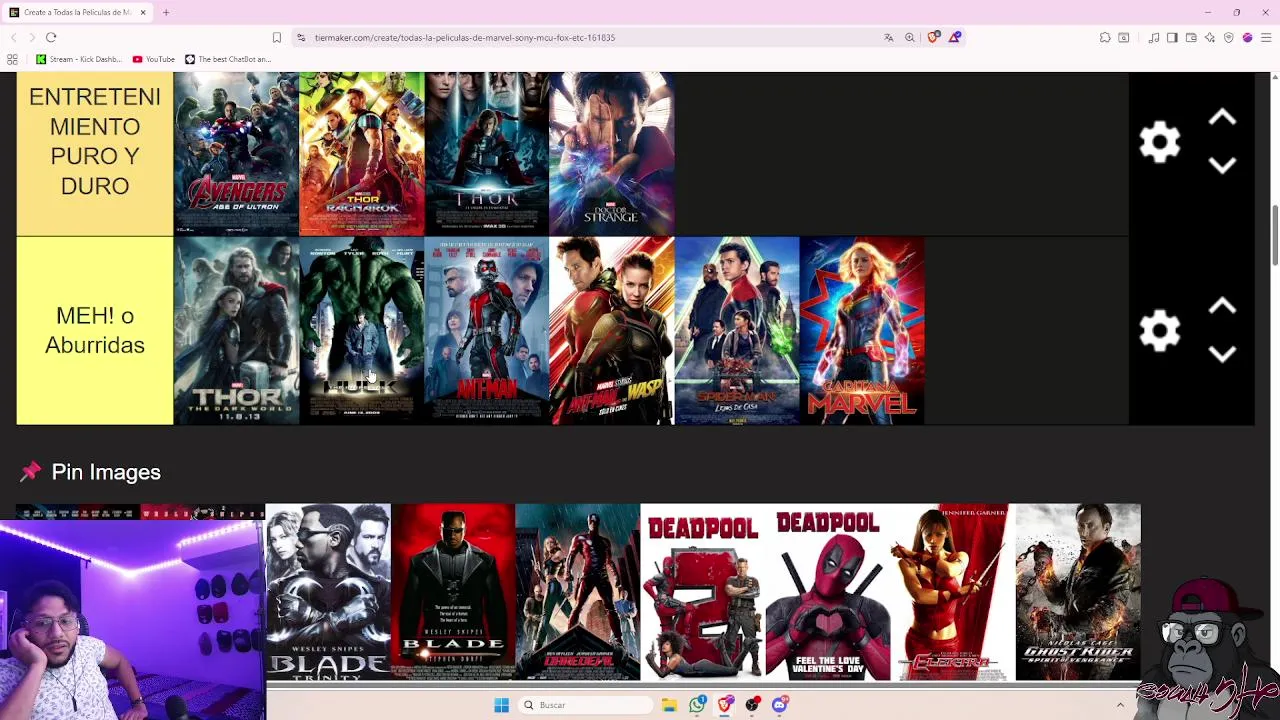Click the page vertical scrollbar thumb
Image resolution: width=1280 pixels, height=720 pixels.
click(x=1274, y=235)
